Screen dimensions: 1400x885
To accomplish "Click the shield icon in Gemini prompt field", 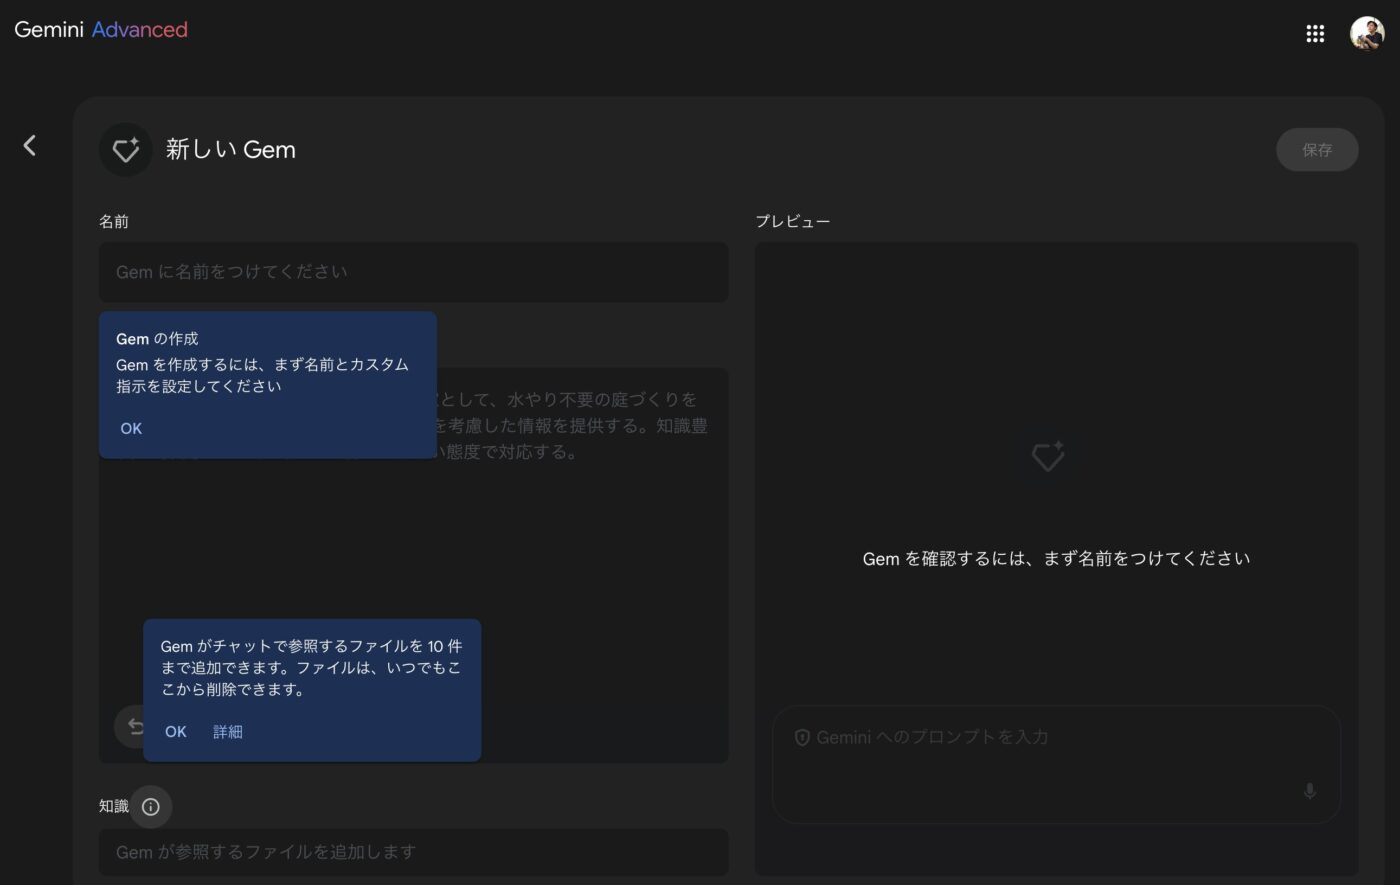I will click(x=802, y=737).
